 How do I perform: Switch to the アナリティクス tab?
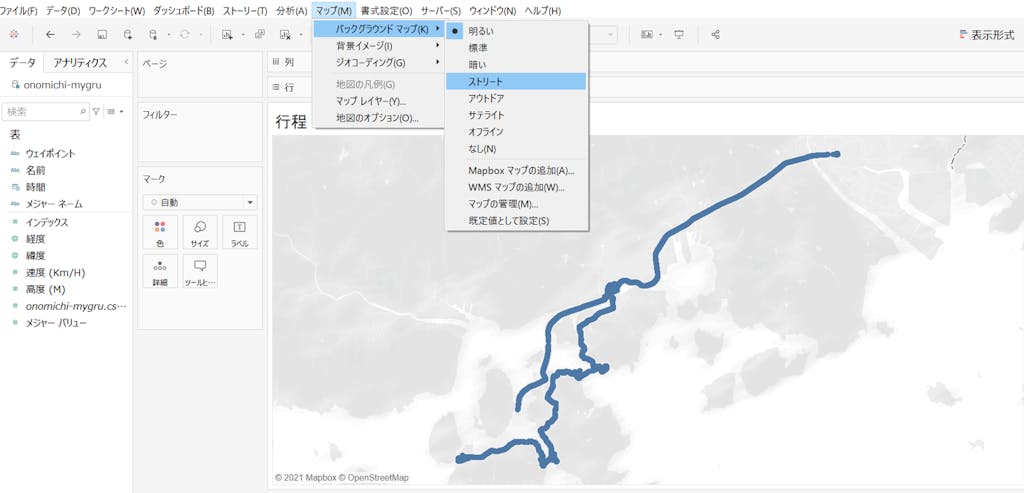pos(80,63)
